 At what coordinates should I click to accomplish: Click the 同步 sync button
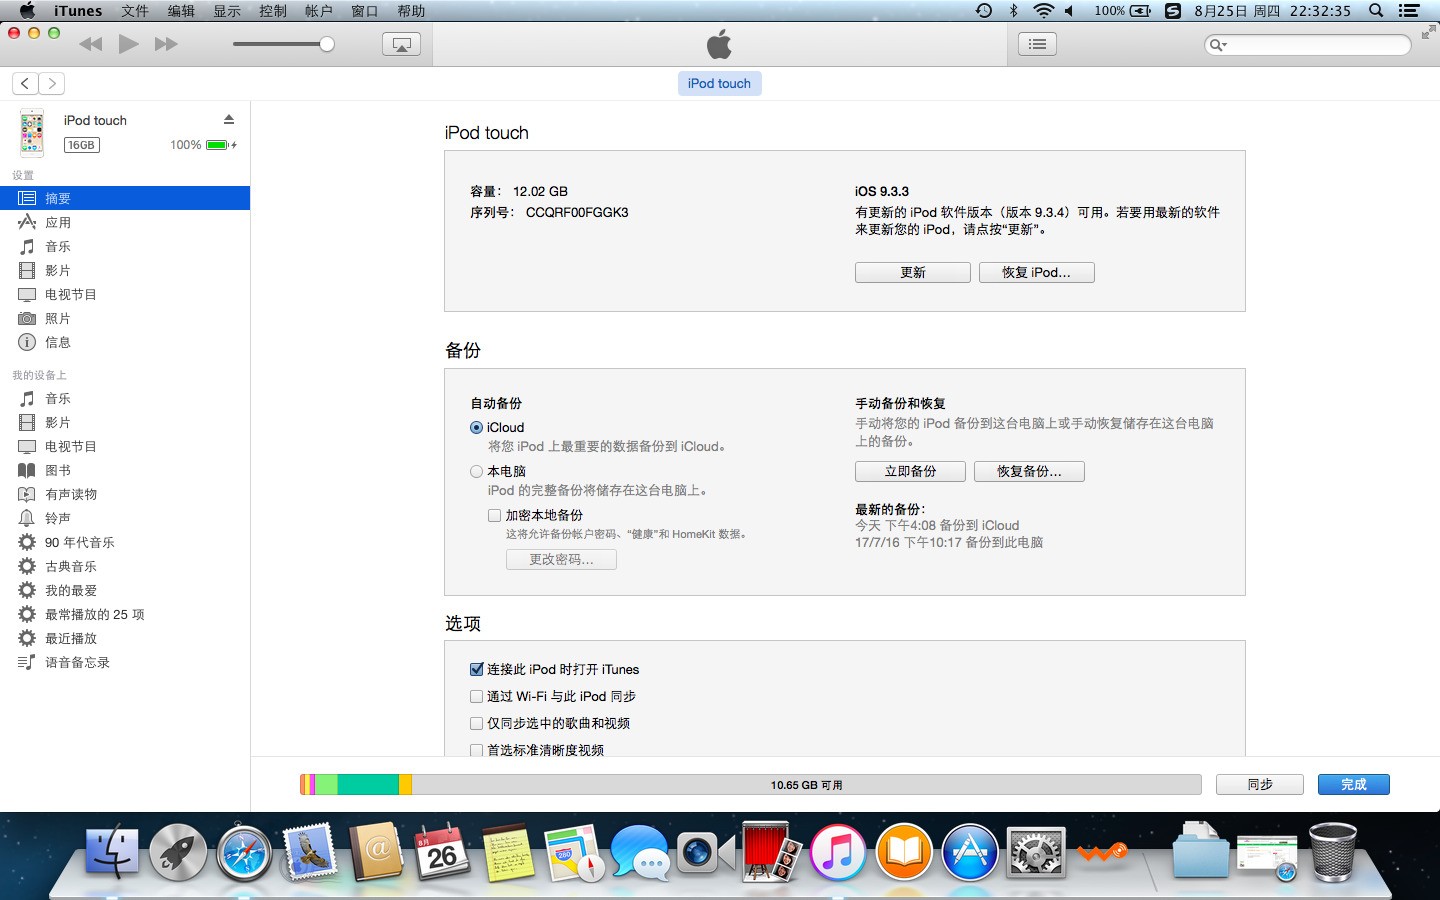click(1260, 784)
